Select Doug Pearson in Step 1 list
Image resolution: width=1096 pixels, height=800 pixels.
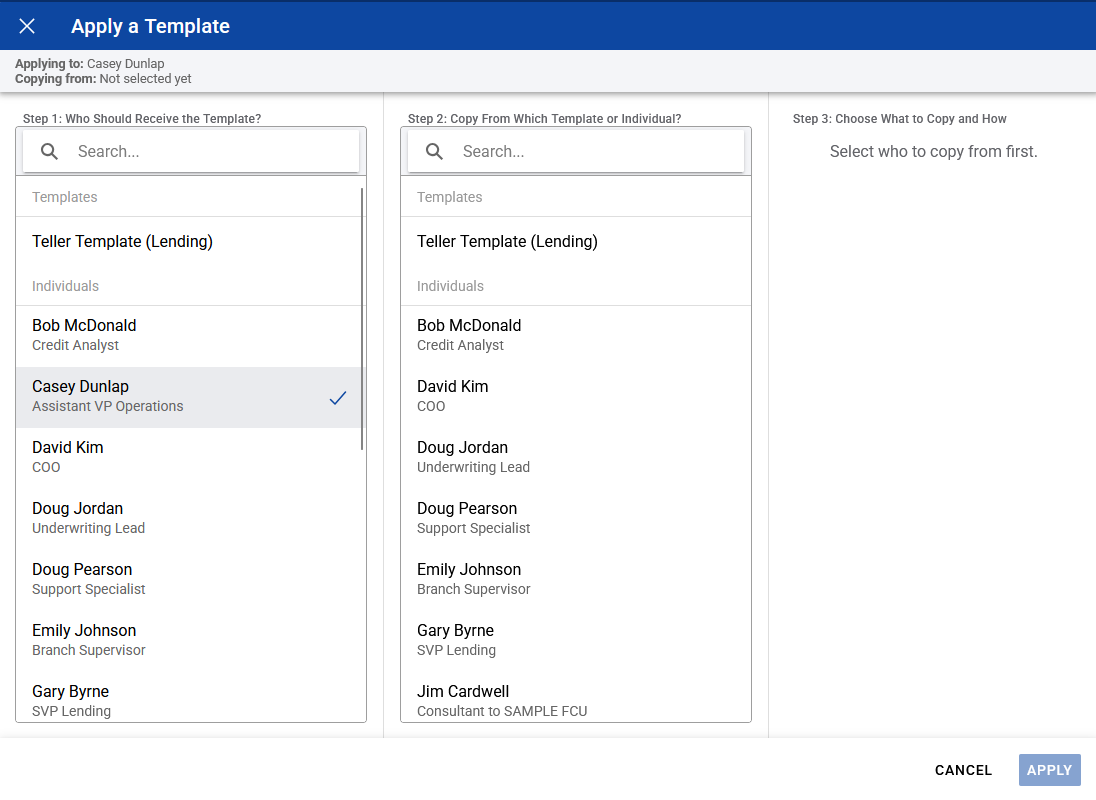coord(189,579)
